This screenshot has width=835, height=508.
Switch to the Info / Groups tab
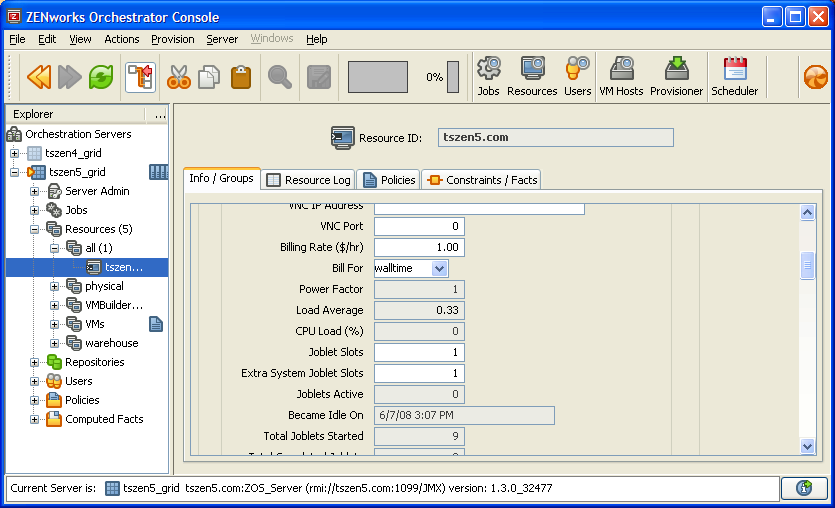pyautogui.click(x=222, y=178)
